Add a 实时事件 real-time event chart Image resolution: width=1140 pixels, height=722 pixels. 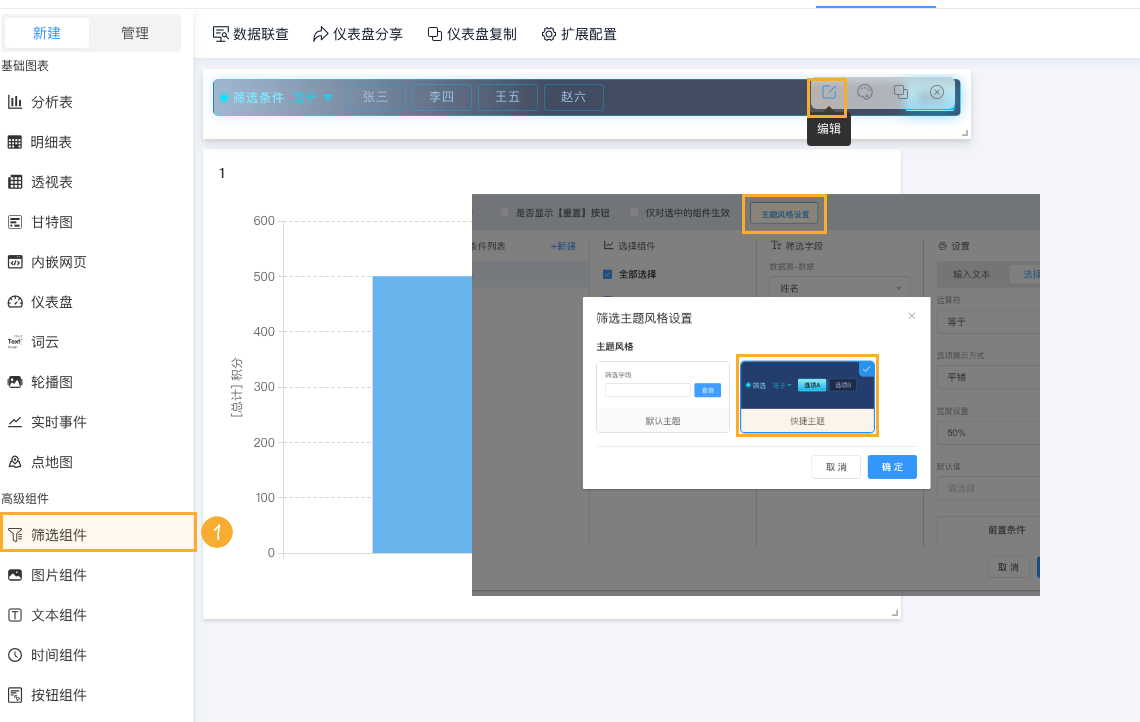pyautogui.click(x=47, y=422)
